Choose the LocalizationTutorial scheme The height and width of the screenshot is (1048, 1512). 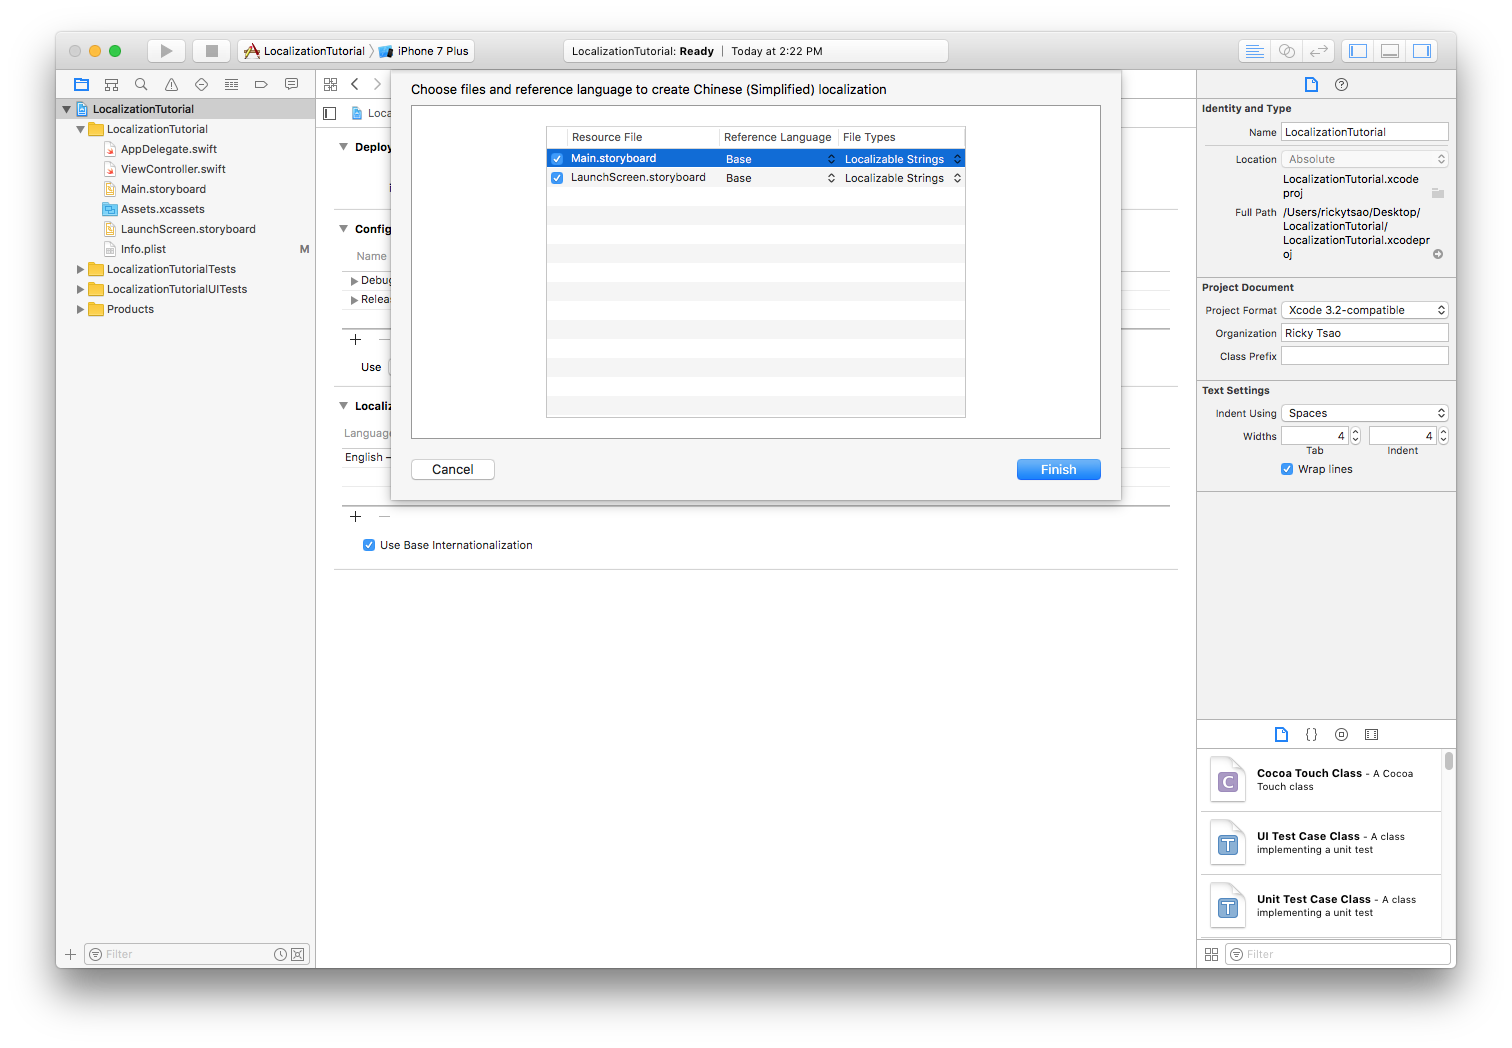click(305, 51)
